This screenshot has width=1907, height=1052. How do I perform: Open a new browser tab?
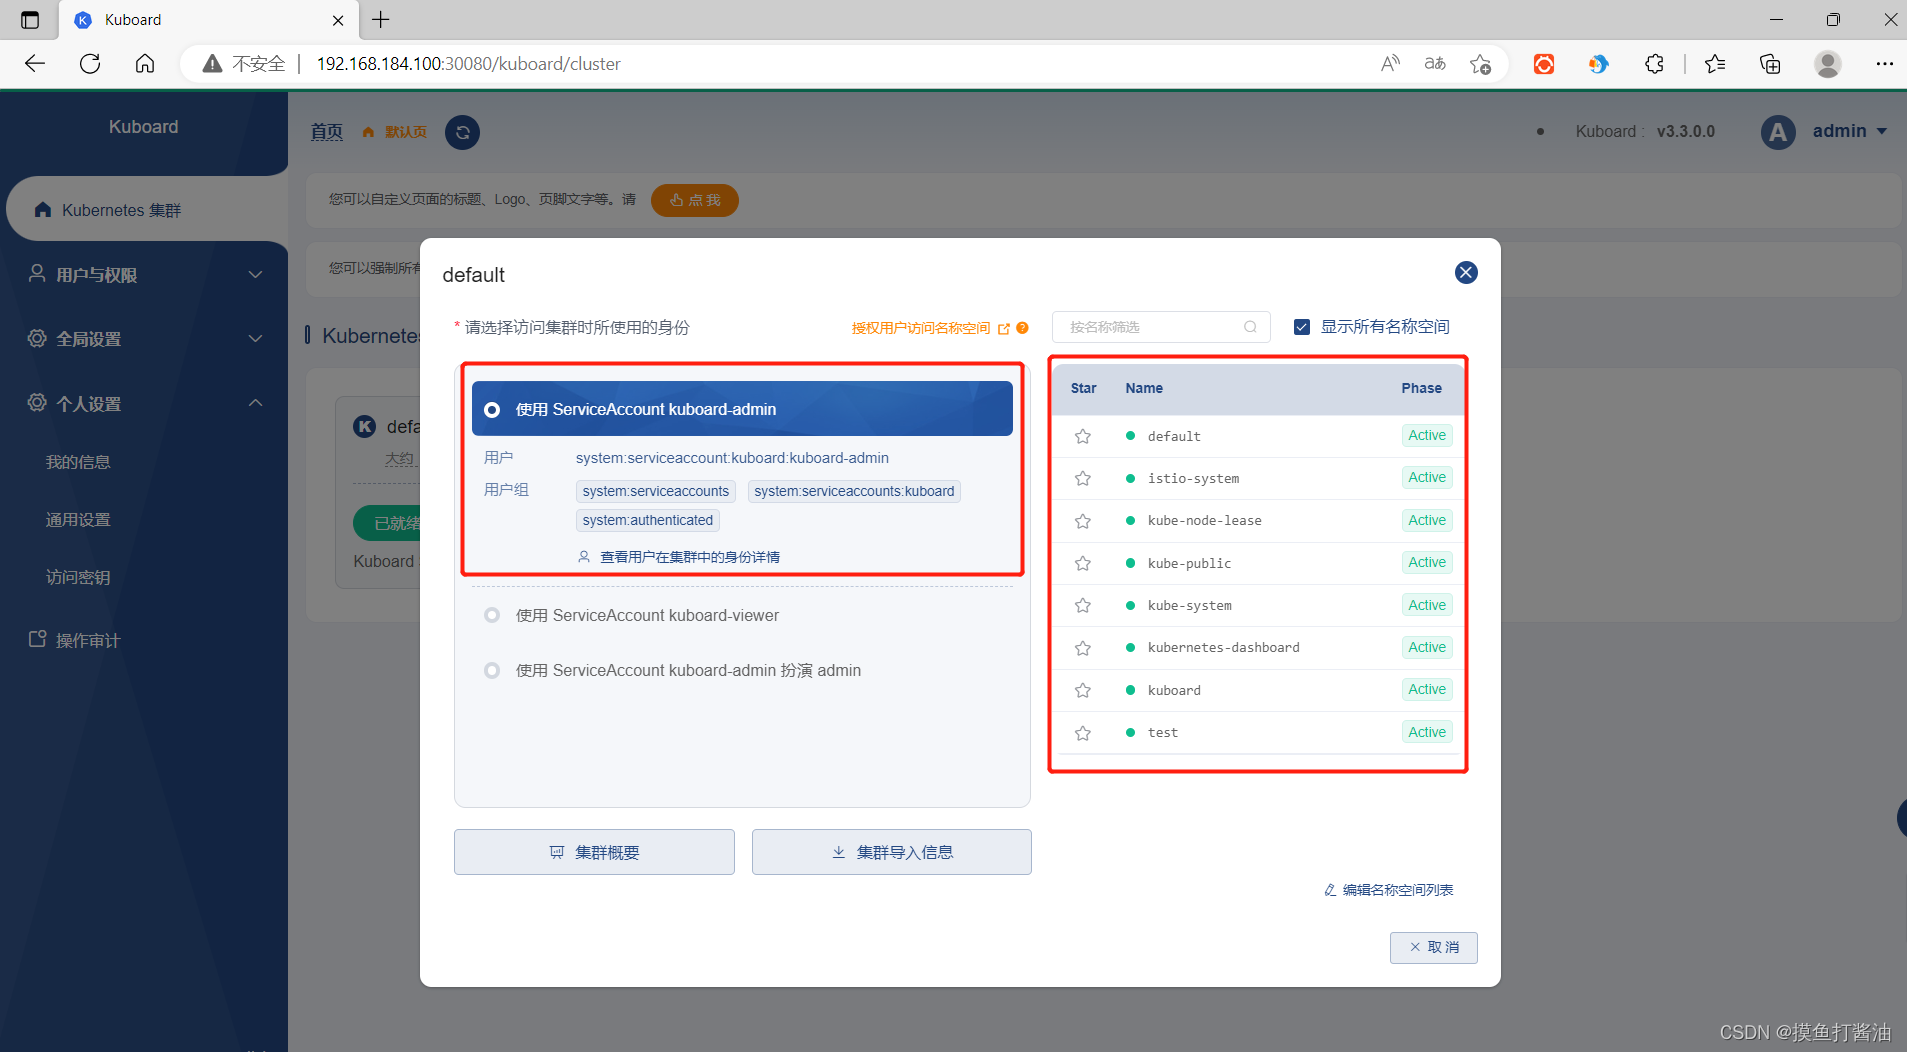[381, 19]
